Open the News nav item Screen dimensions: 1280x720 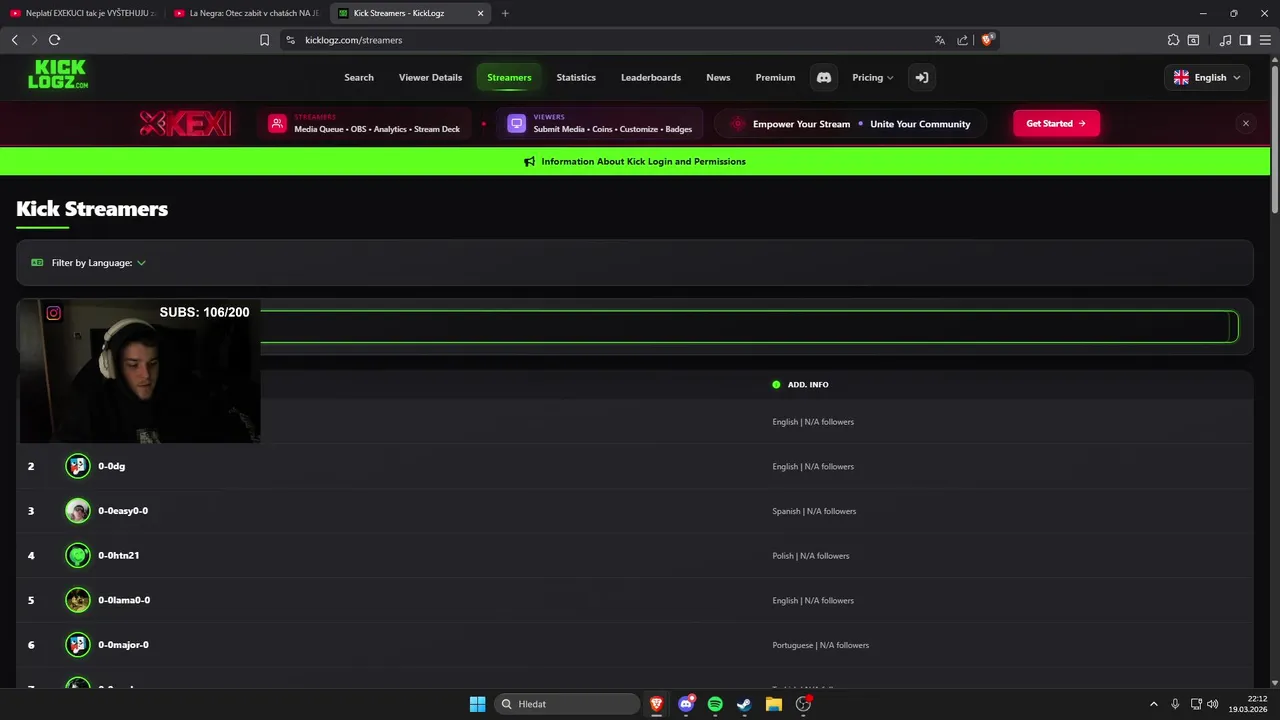point(718,77)
